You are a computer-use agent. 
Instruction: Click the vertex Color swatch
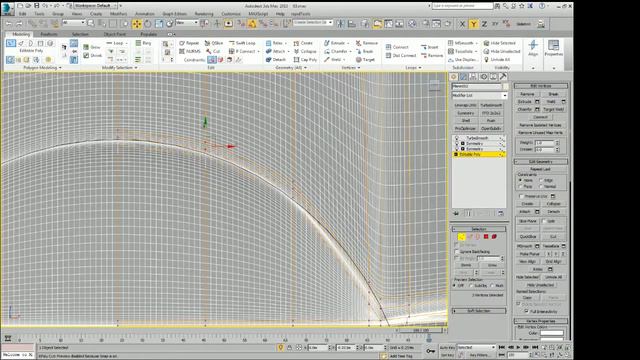pos(551,333)
